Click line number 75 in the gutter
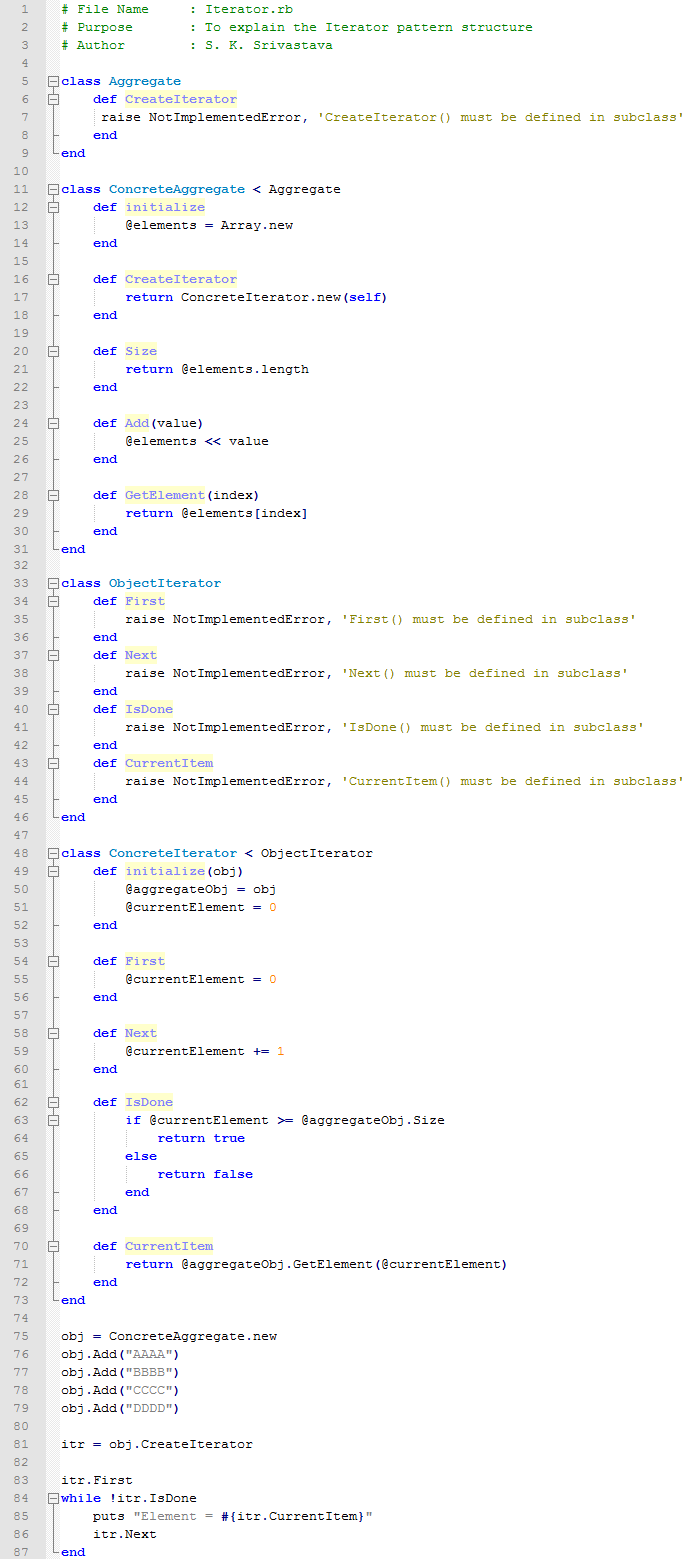This screenshot has width=688, height=1559. coord(23,1336)
